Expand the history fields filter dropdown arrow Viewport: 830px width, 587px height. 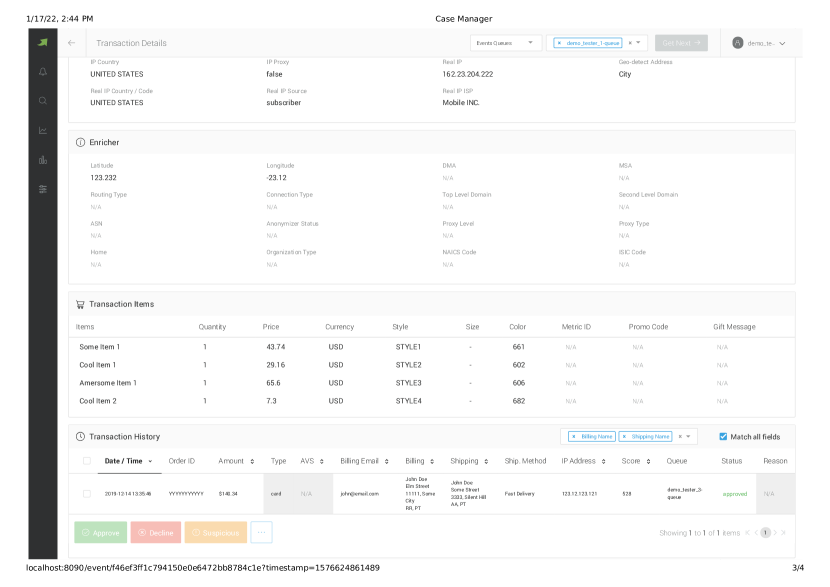[x=689, y=437]
